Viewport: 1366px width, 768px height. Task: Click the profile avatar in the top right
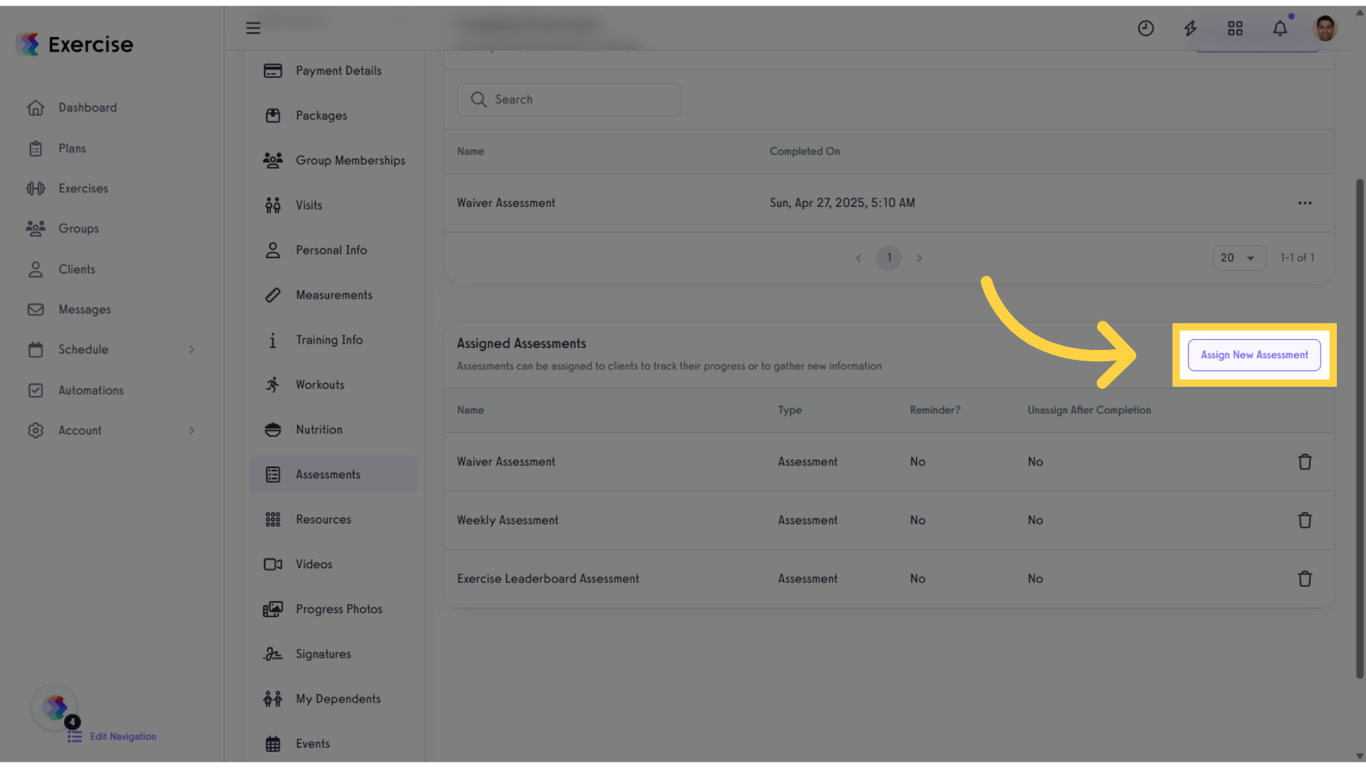[x=1324, y=28]
